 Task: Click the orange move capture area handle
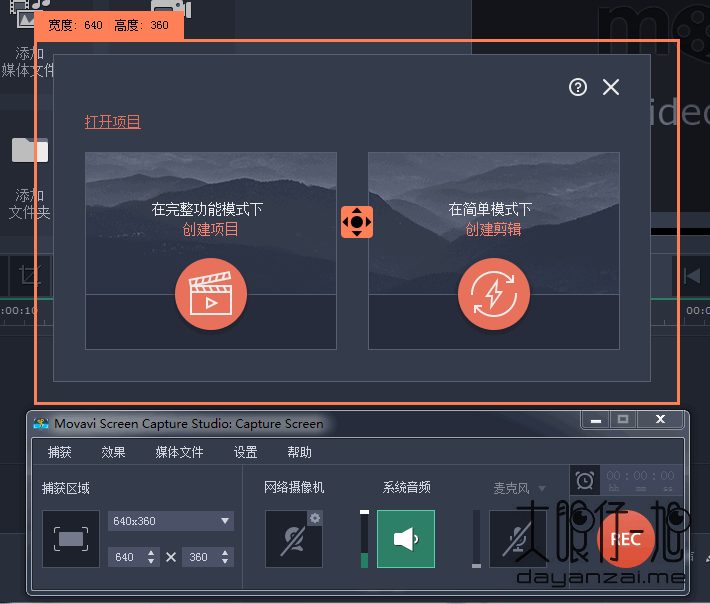click(x=357, y=221)
